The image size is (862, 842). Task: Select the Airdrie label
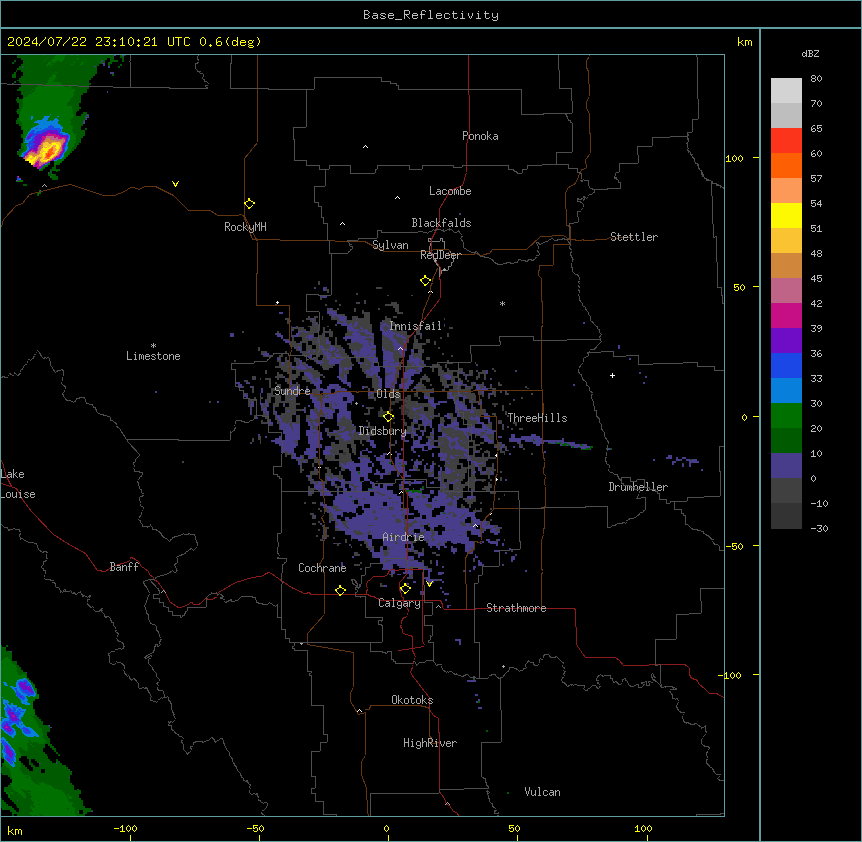click(x=404, y=537)
